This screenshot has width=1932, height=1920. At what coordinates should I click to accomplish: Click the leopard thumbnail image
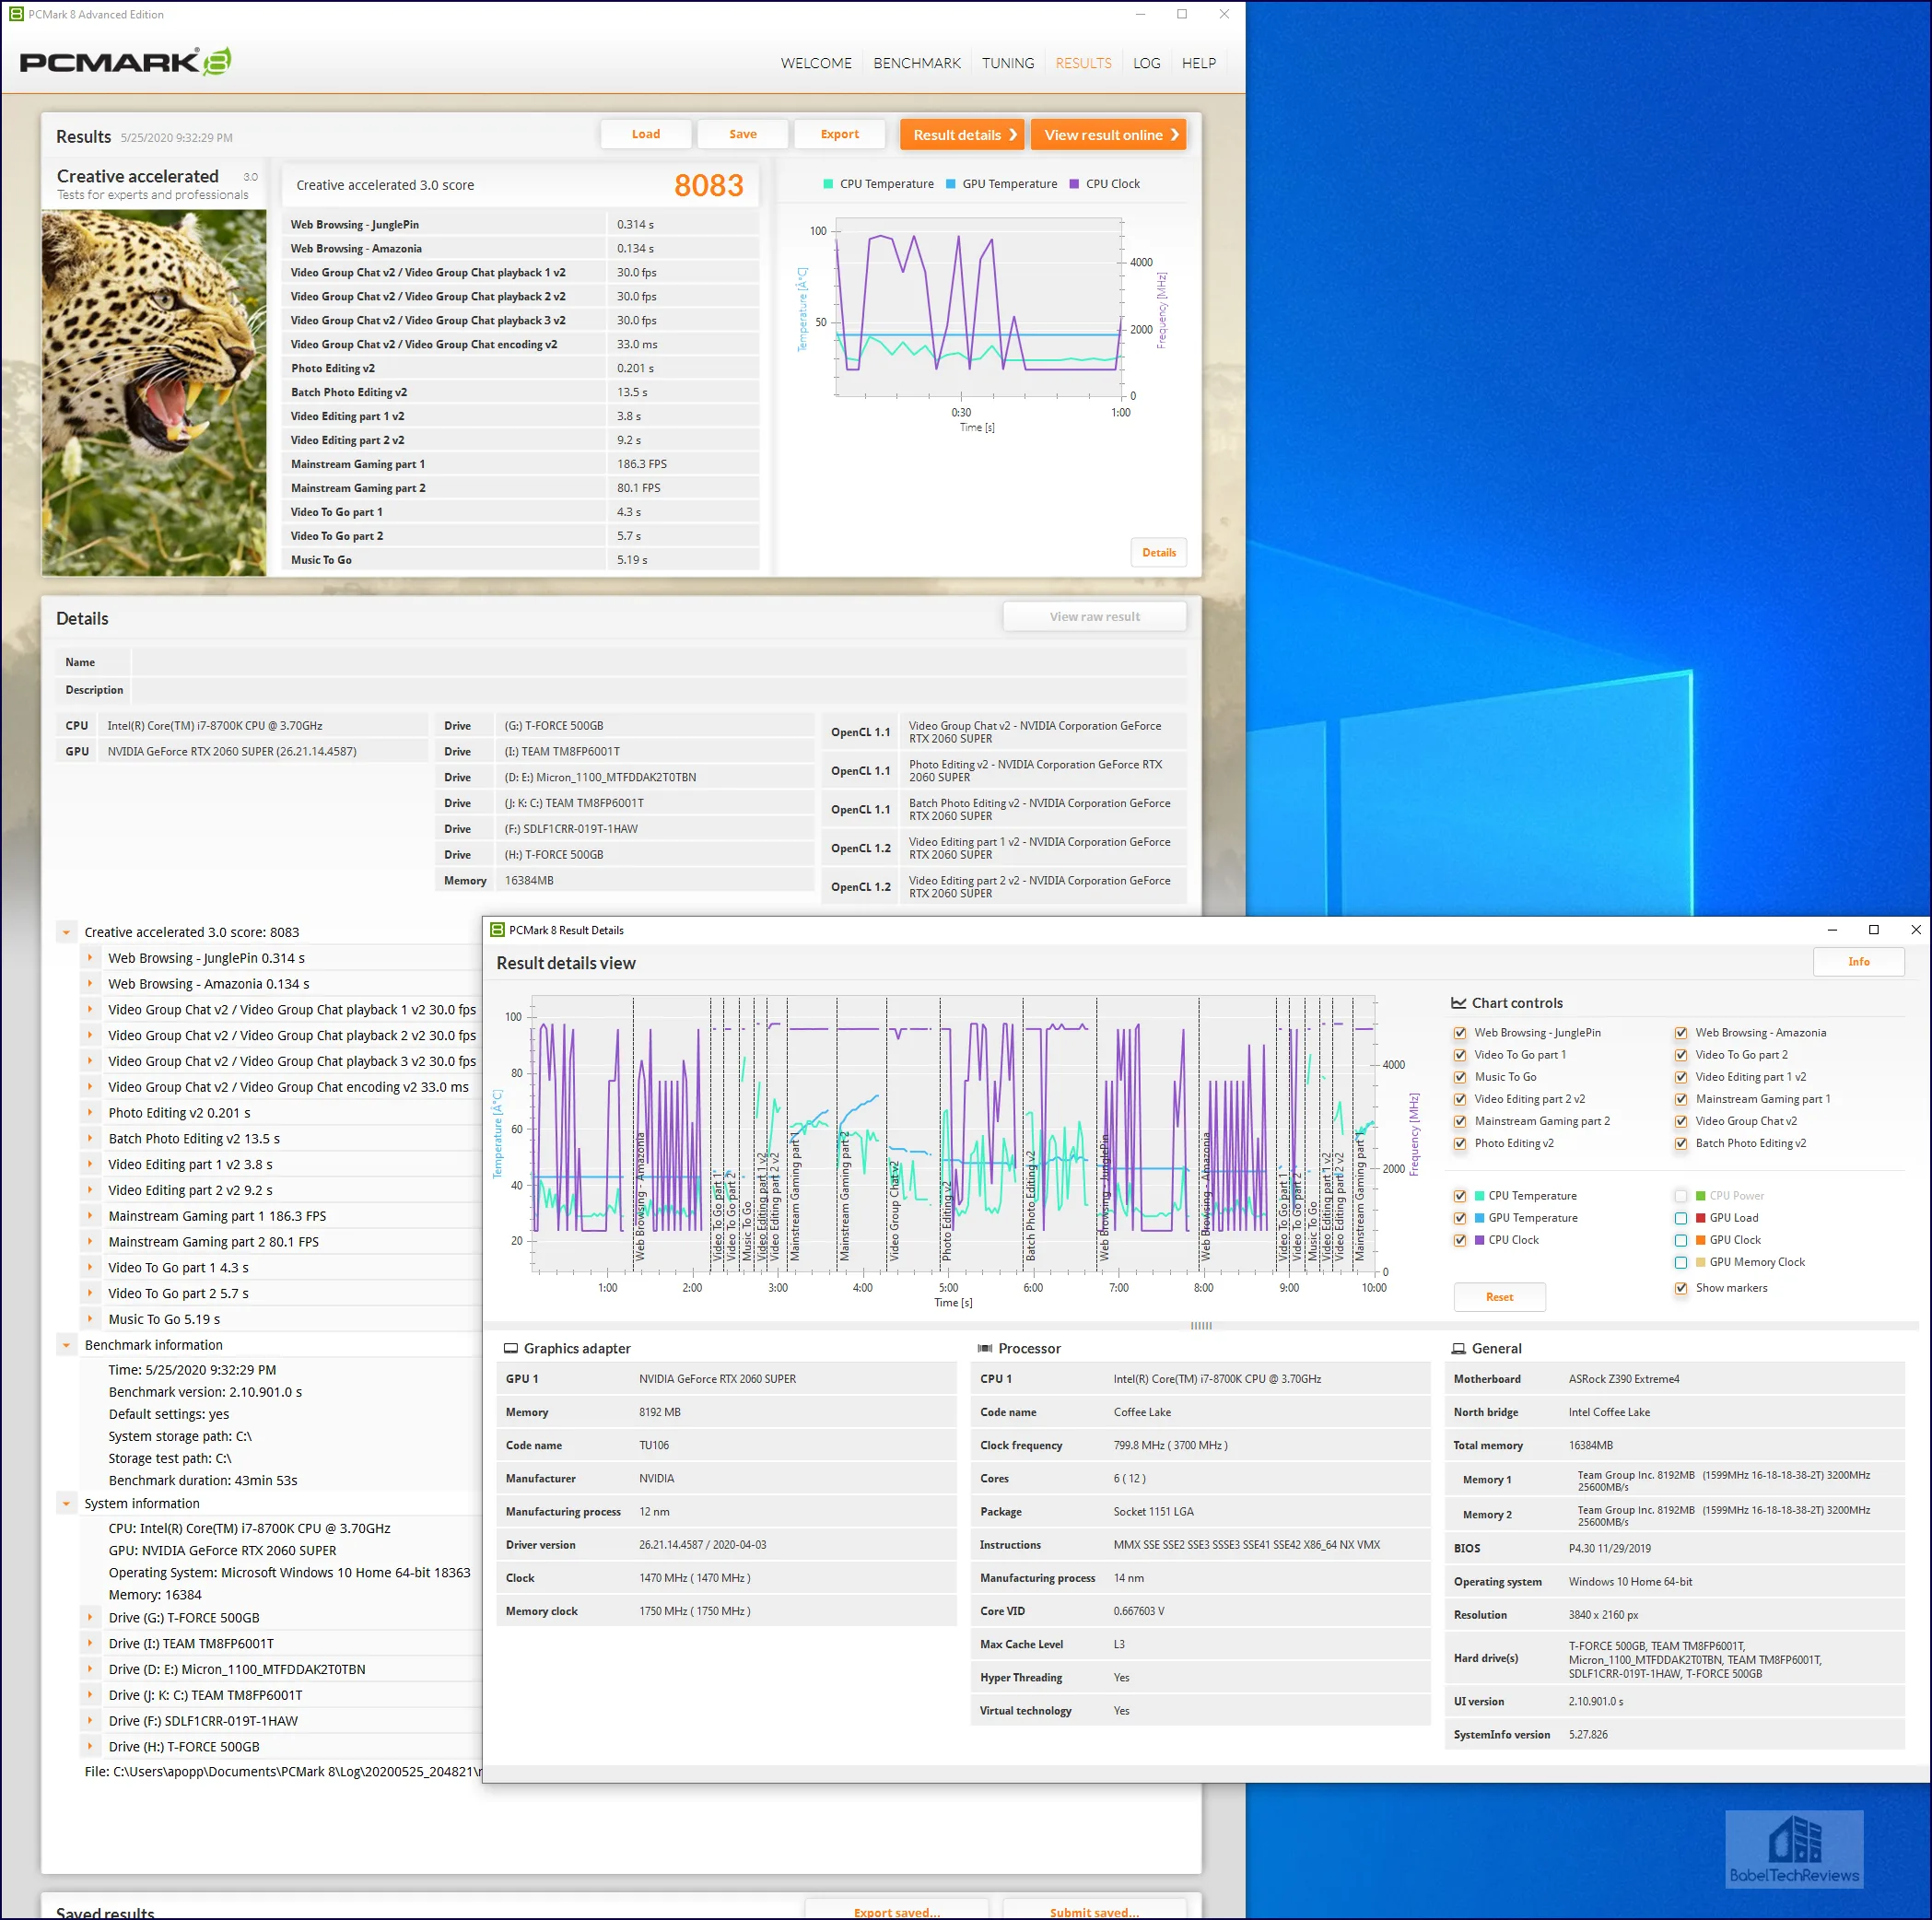(x=154, y=392)
